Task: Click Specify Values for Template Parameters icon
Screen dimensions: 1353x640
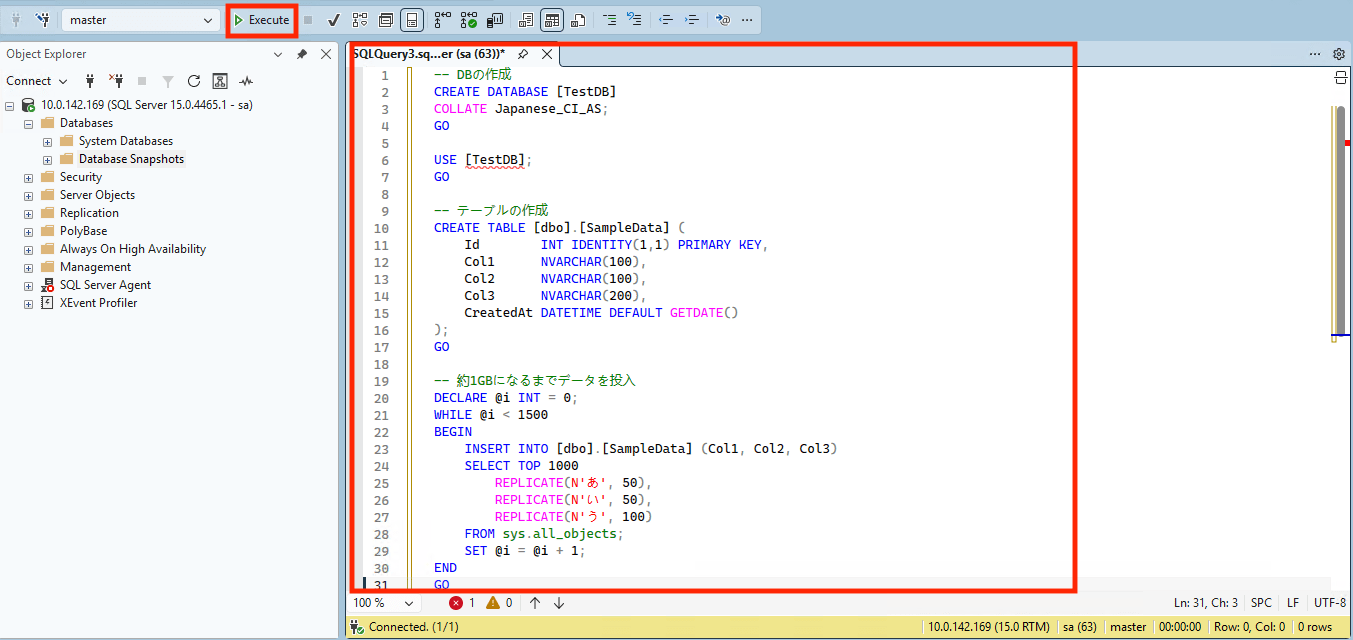Action: [x=723, y=20]
